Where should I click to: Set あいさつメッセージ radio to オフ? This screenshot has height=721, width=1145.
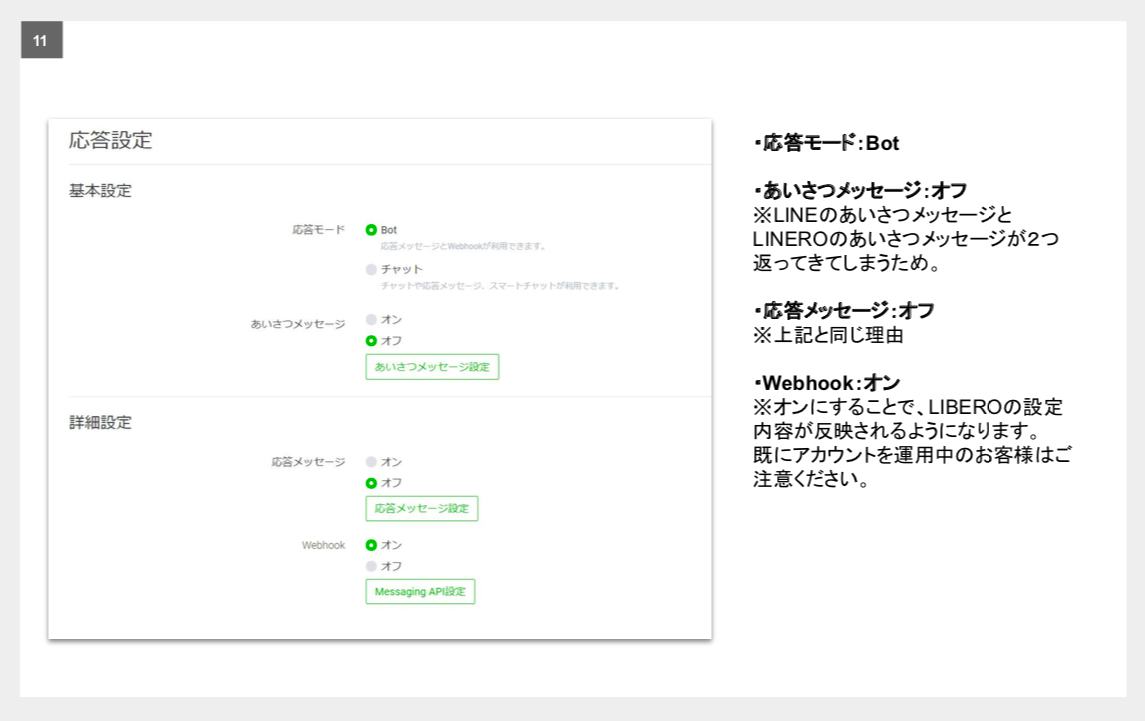[x=371, y=341]
